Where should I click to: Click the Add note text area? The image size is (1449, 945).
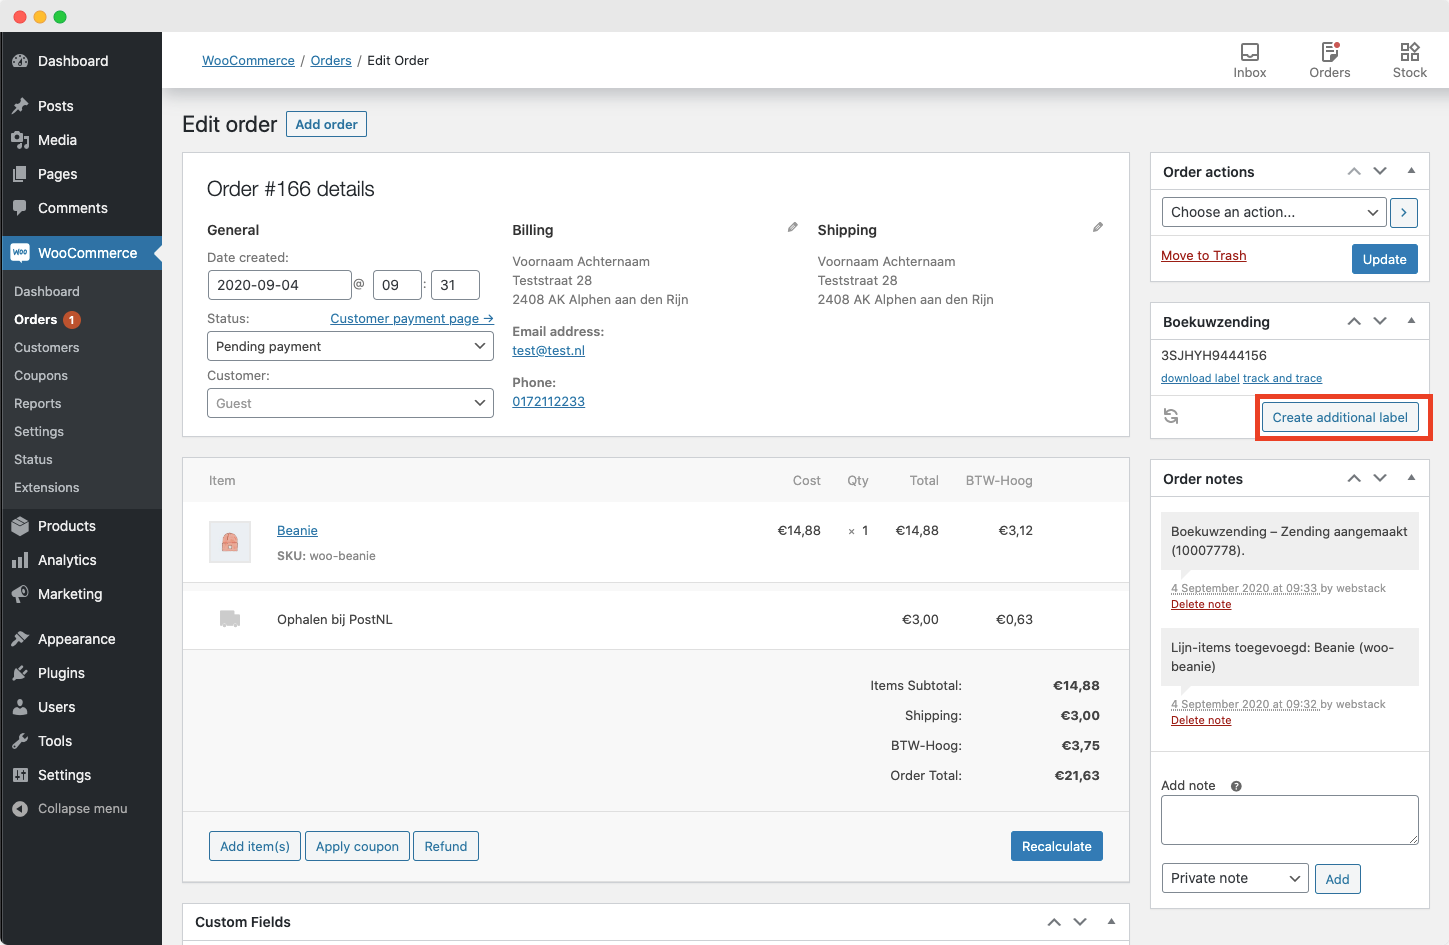[x=1290, y=820]
